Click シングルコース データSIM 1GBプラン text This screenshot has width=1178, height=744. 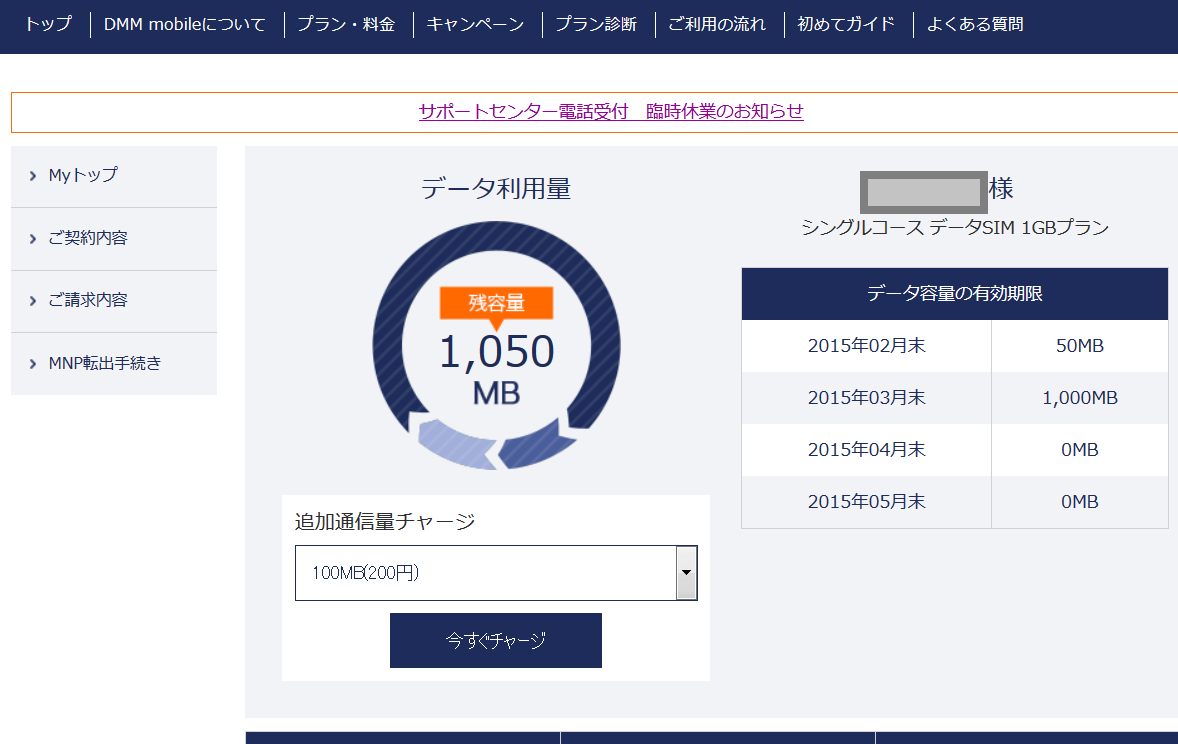[x=955, y=227]
